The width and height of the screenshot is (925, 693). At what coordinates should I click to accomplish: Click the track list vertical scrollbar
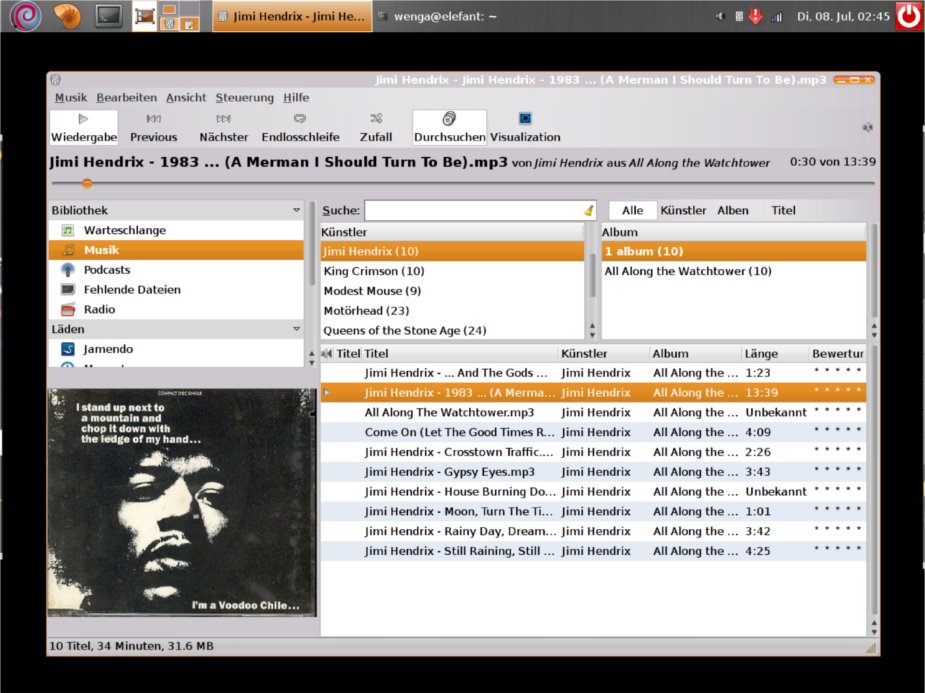coord(874,481)
